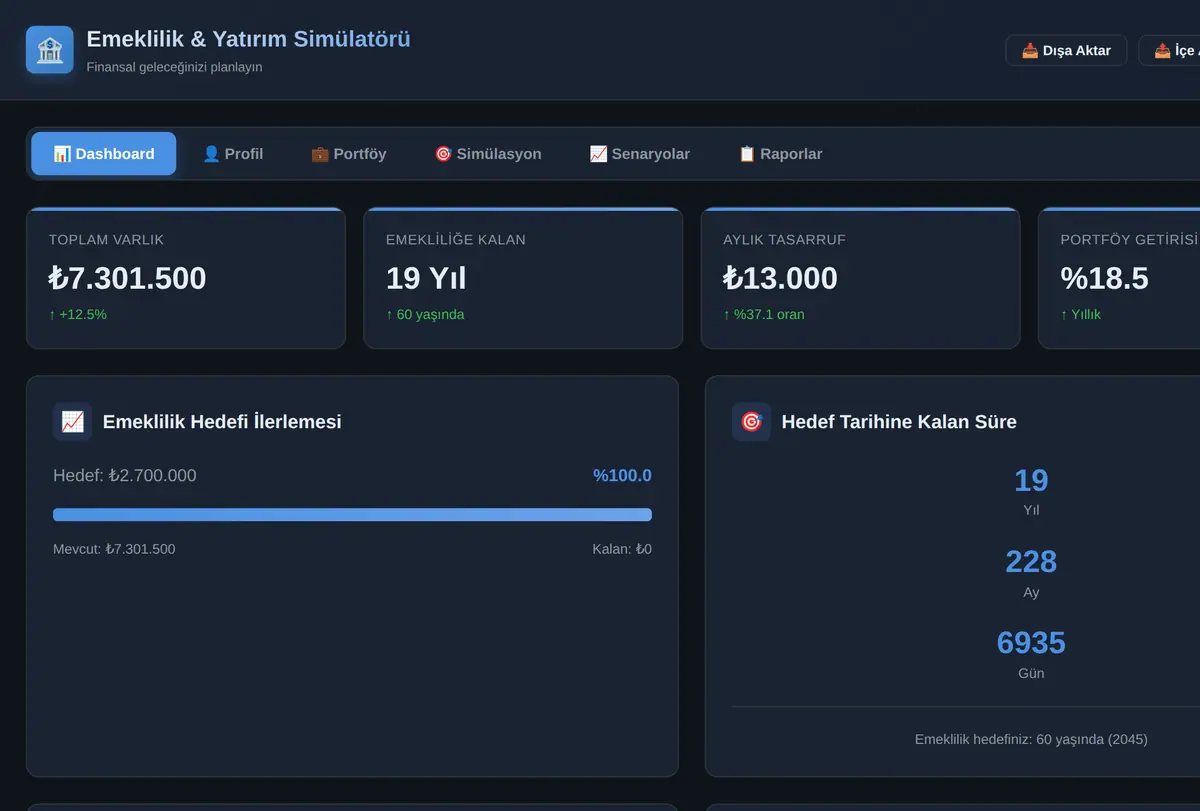Viewport: 1200px width, 811px height.
Task: Click the ₺7.301.500 total asset value
Action: coord(128,278)
